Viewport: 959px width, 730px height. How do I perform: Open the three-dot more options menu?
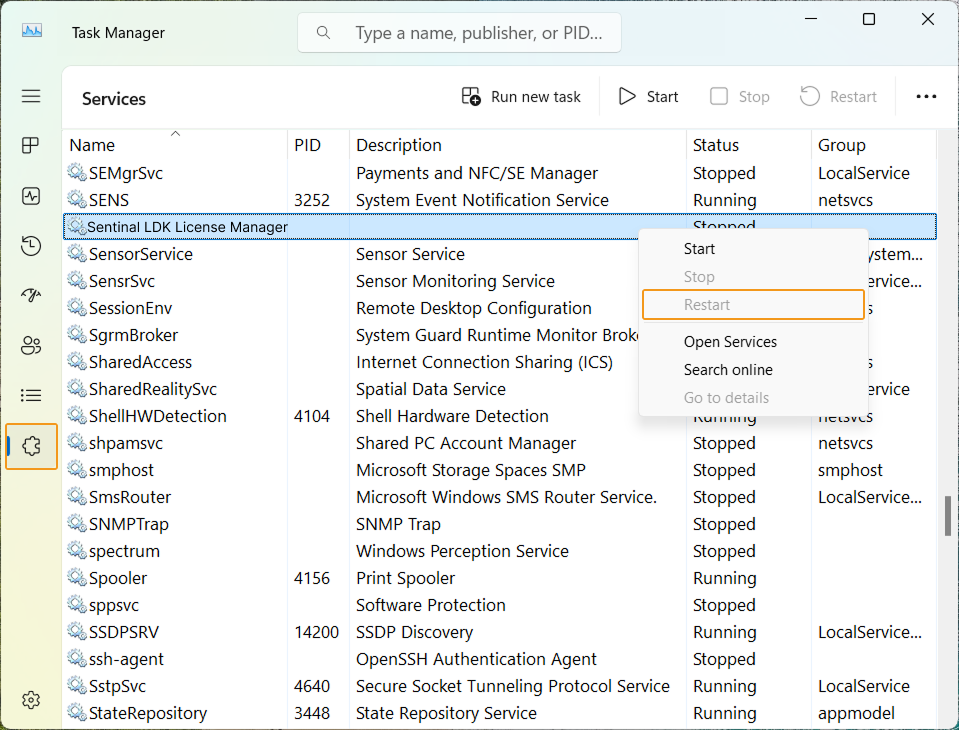(926, 97)
